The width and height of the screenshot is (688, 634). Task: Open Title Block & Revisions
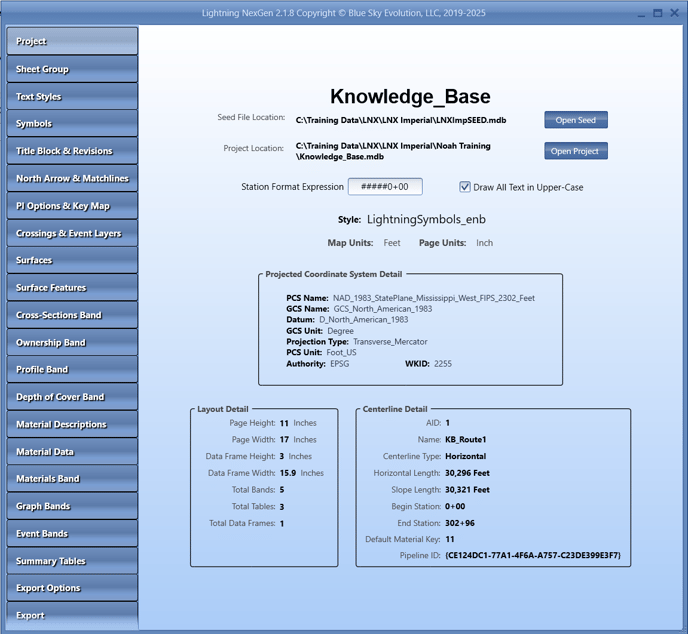(72, 151)
